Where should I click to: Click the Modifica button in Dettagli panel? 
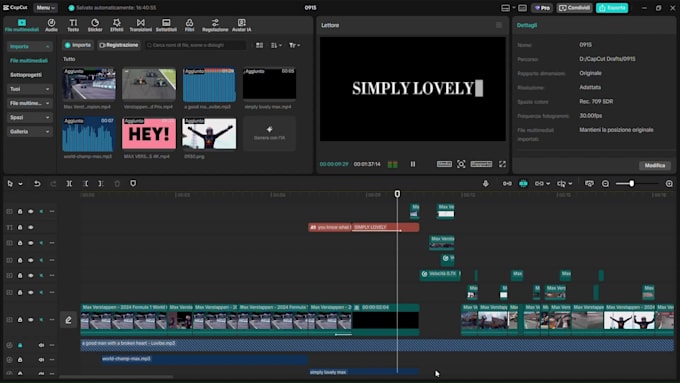(654, 165)
